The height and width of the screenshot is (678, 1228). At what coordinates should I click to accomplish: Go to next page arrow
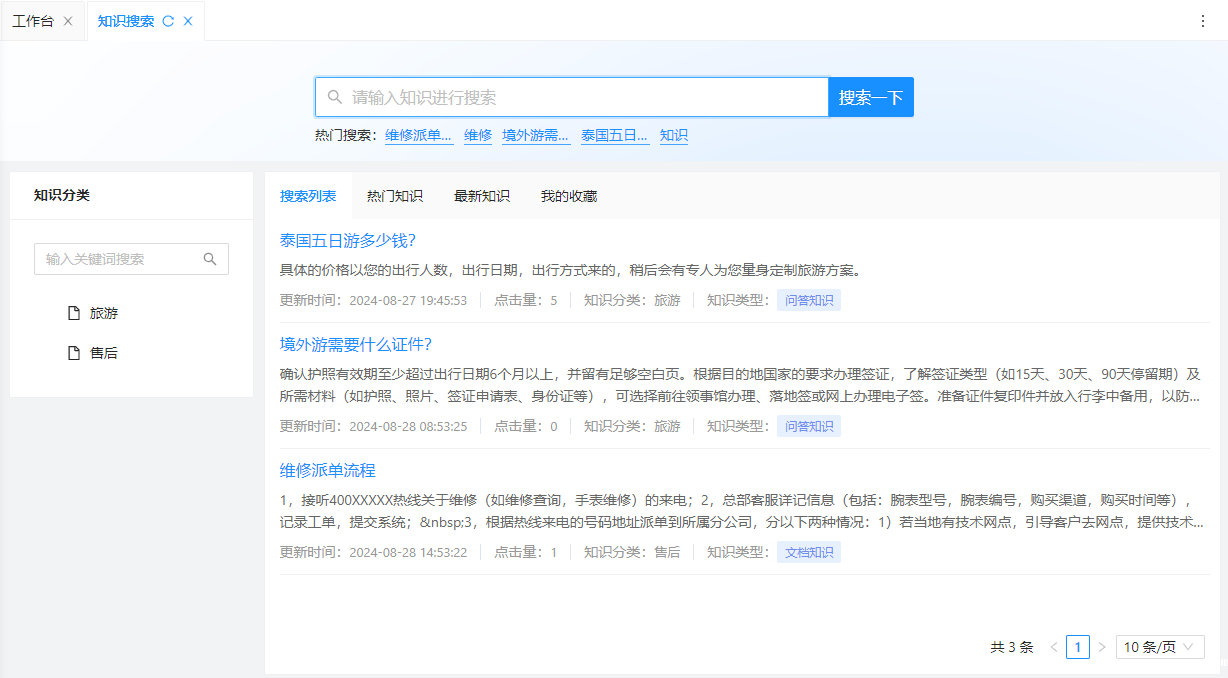(1102, 647)
